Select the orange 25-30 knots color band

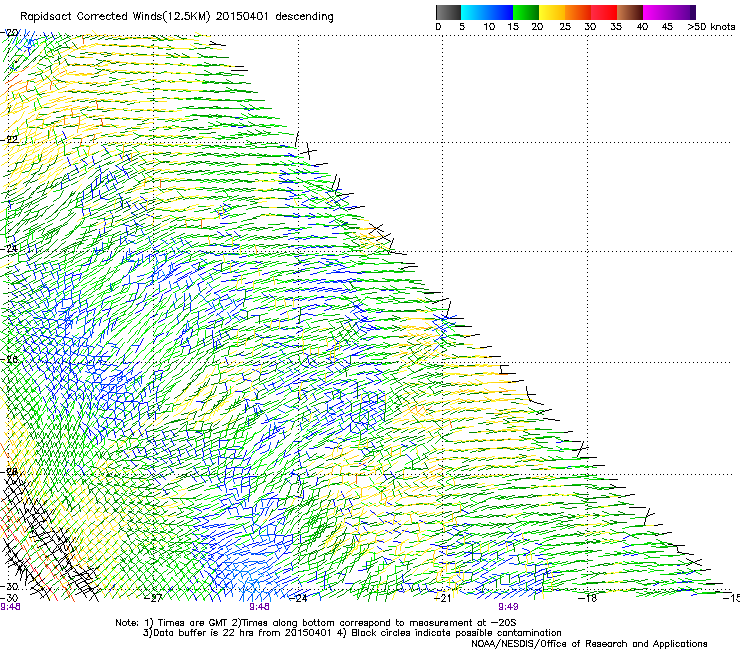tap(578, 12)
